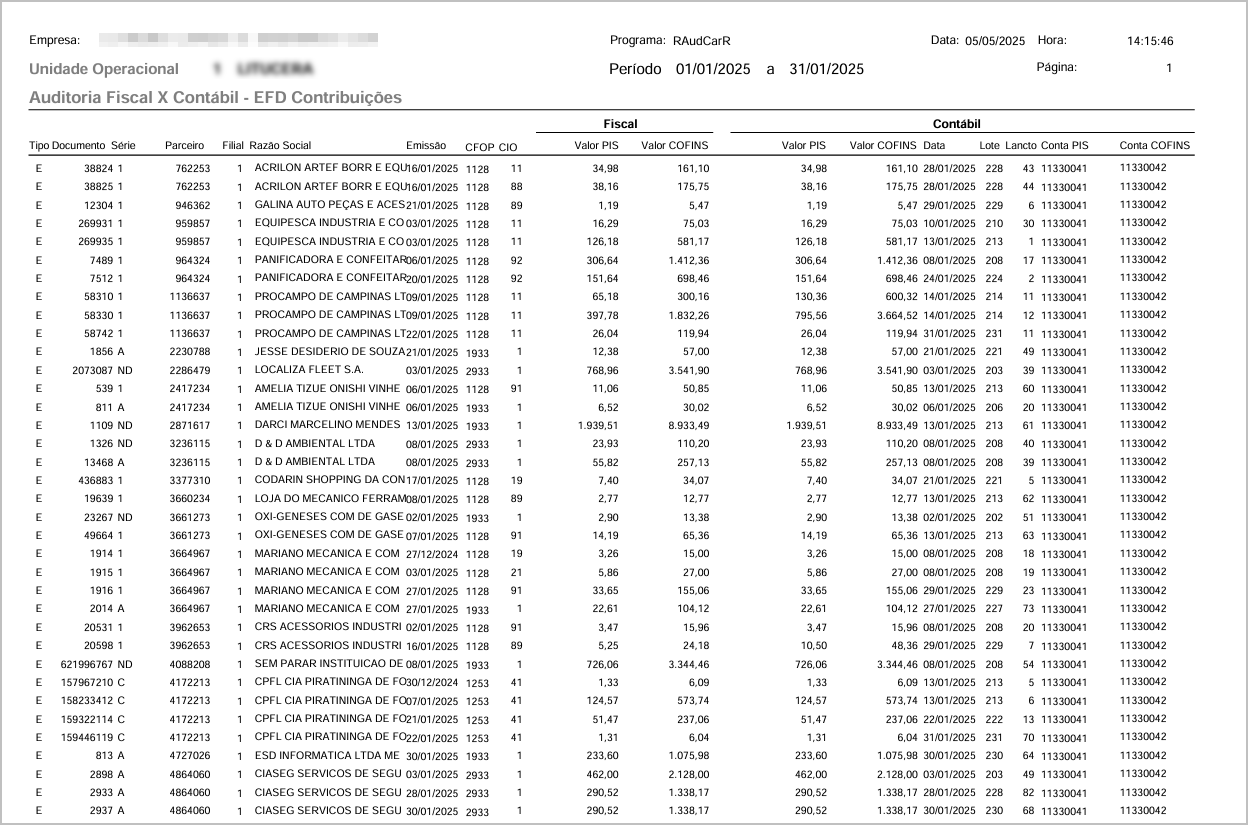Click "GALINA AUTO PEÇAS E ACES" row name
The height and width of the screenshot is (825, 1248).
pyautogui.click(x=330, y=205)
